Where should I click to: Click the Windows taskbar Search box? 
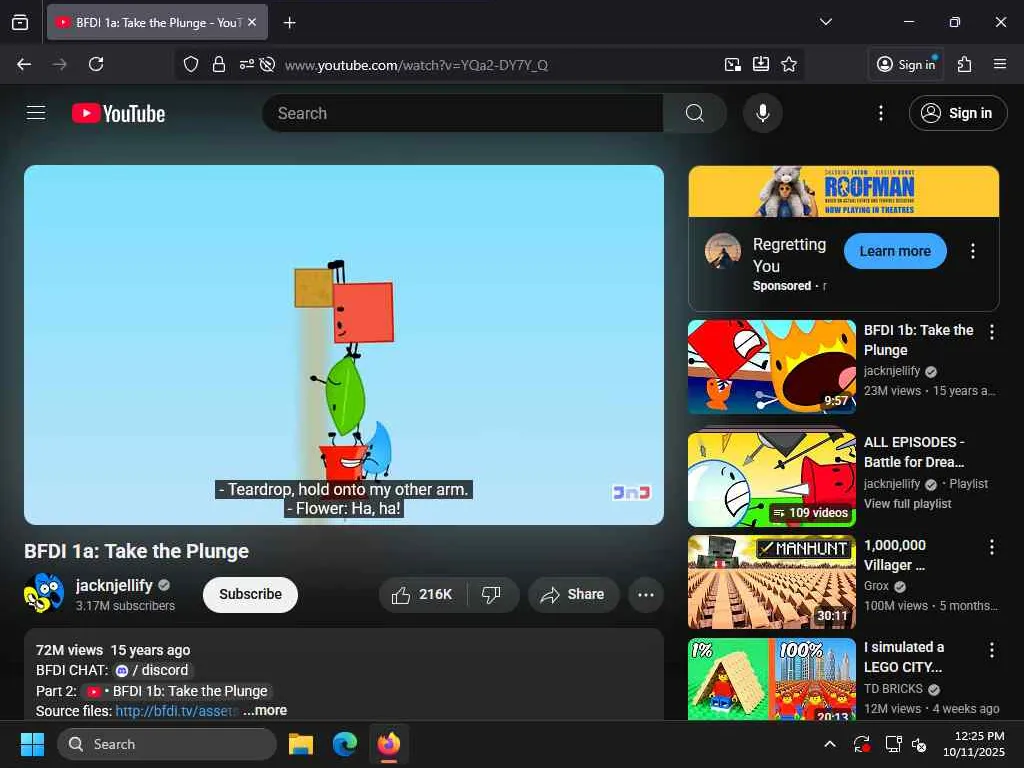click(167, 744)
